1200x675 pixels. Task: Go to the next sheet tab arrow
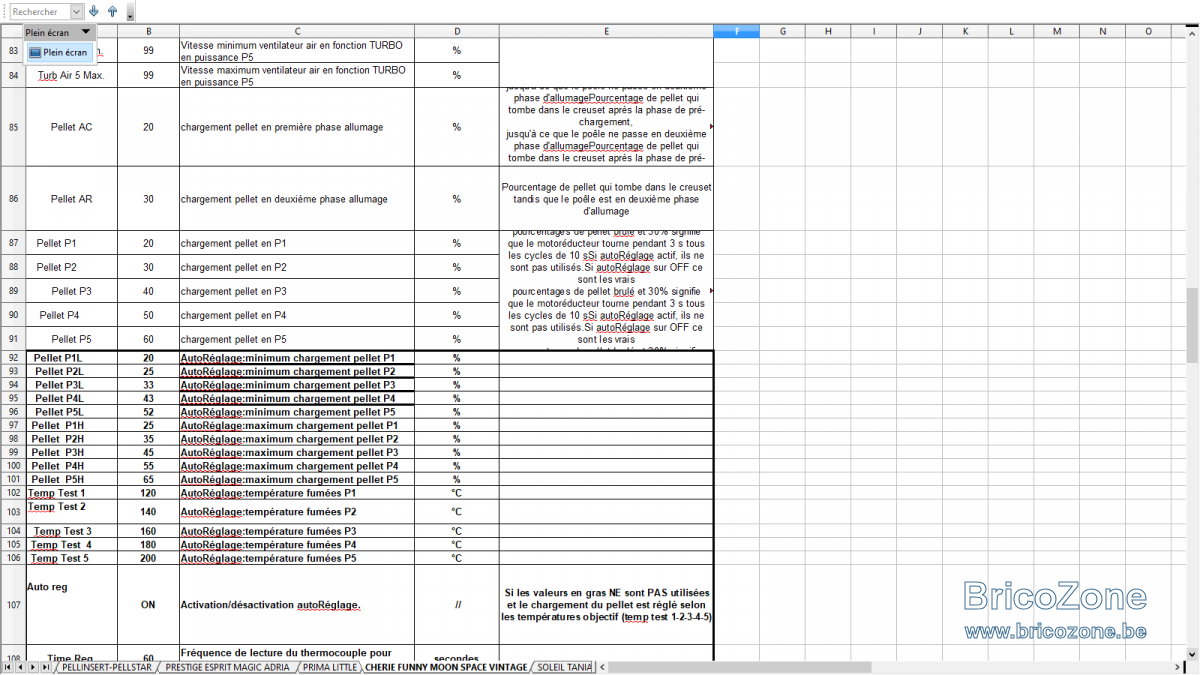point(33,667)
